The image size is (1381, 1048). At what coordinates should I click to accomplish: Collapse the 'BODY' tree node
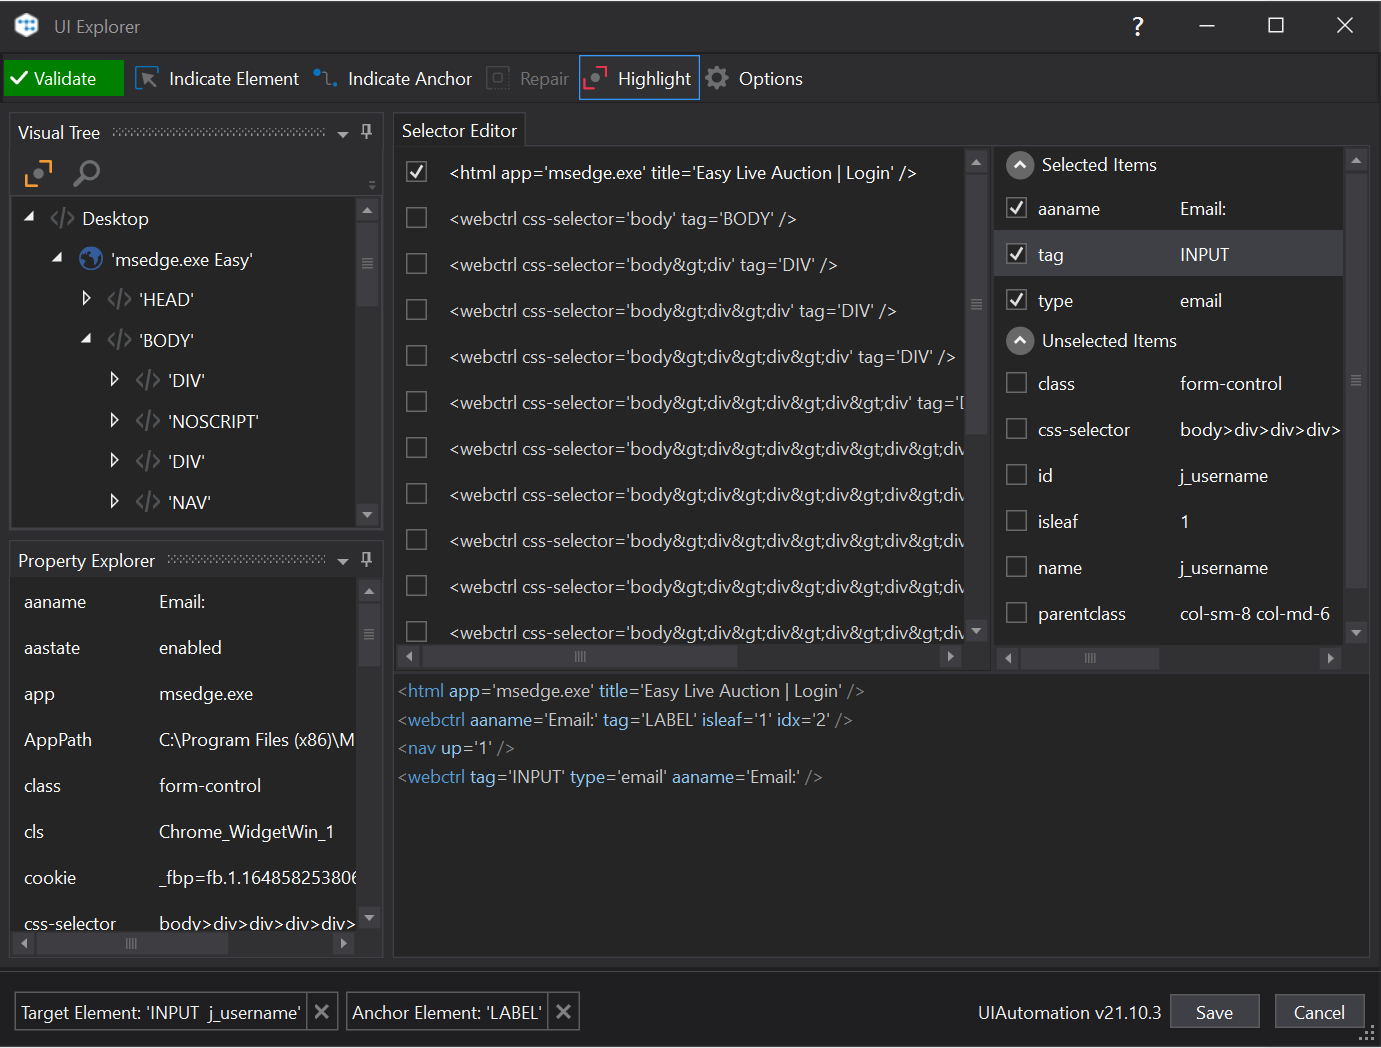point(86,340)
